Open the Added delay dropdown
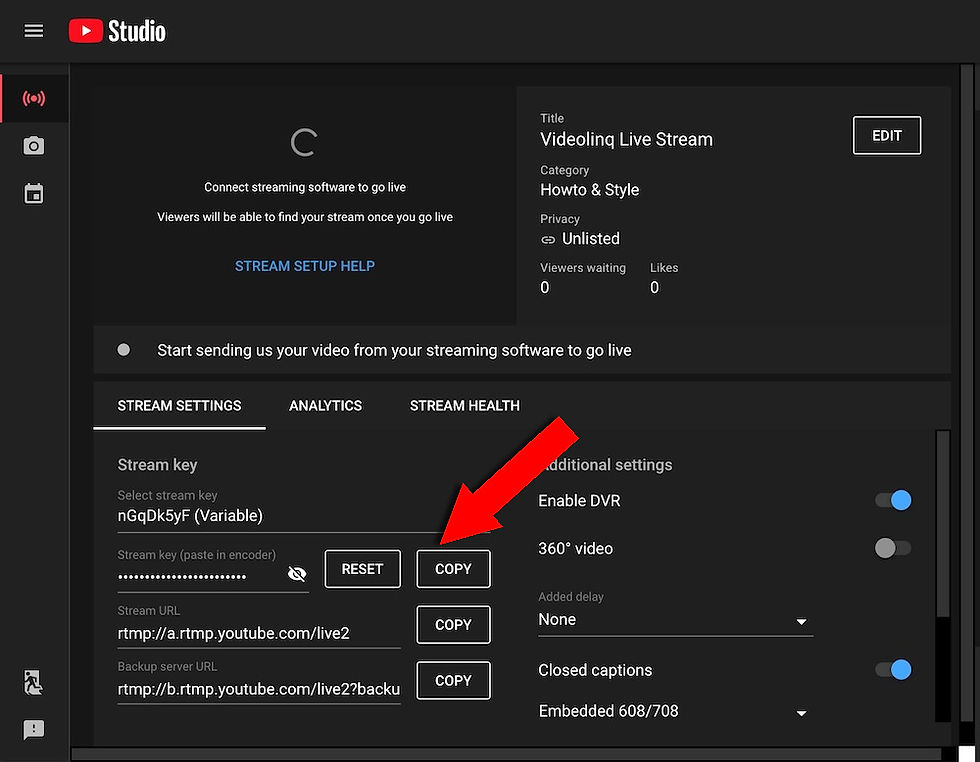The width and height of the screenshot is (980, 762). [x=676, y=619]
